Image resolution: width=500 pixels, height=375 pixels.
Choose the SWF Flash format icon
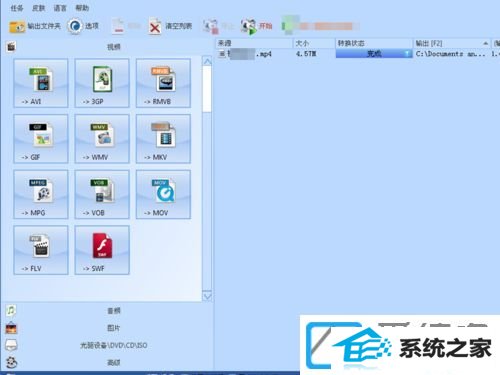click(x=102, y=250)
